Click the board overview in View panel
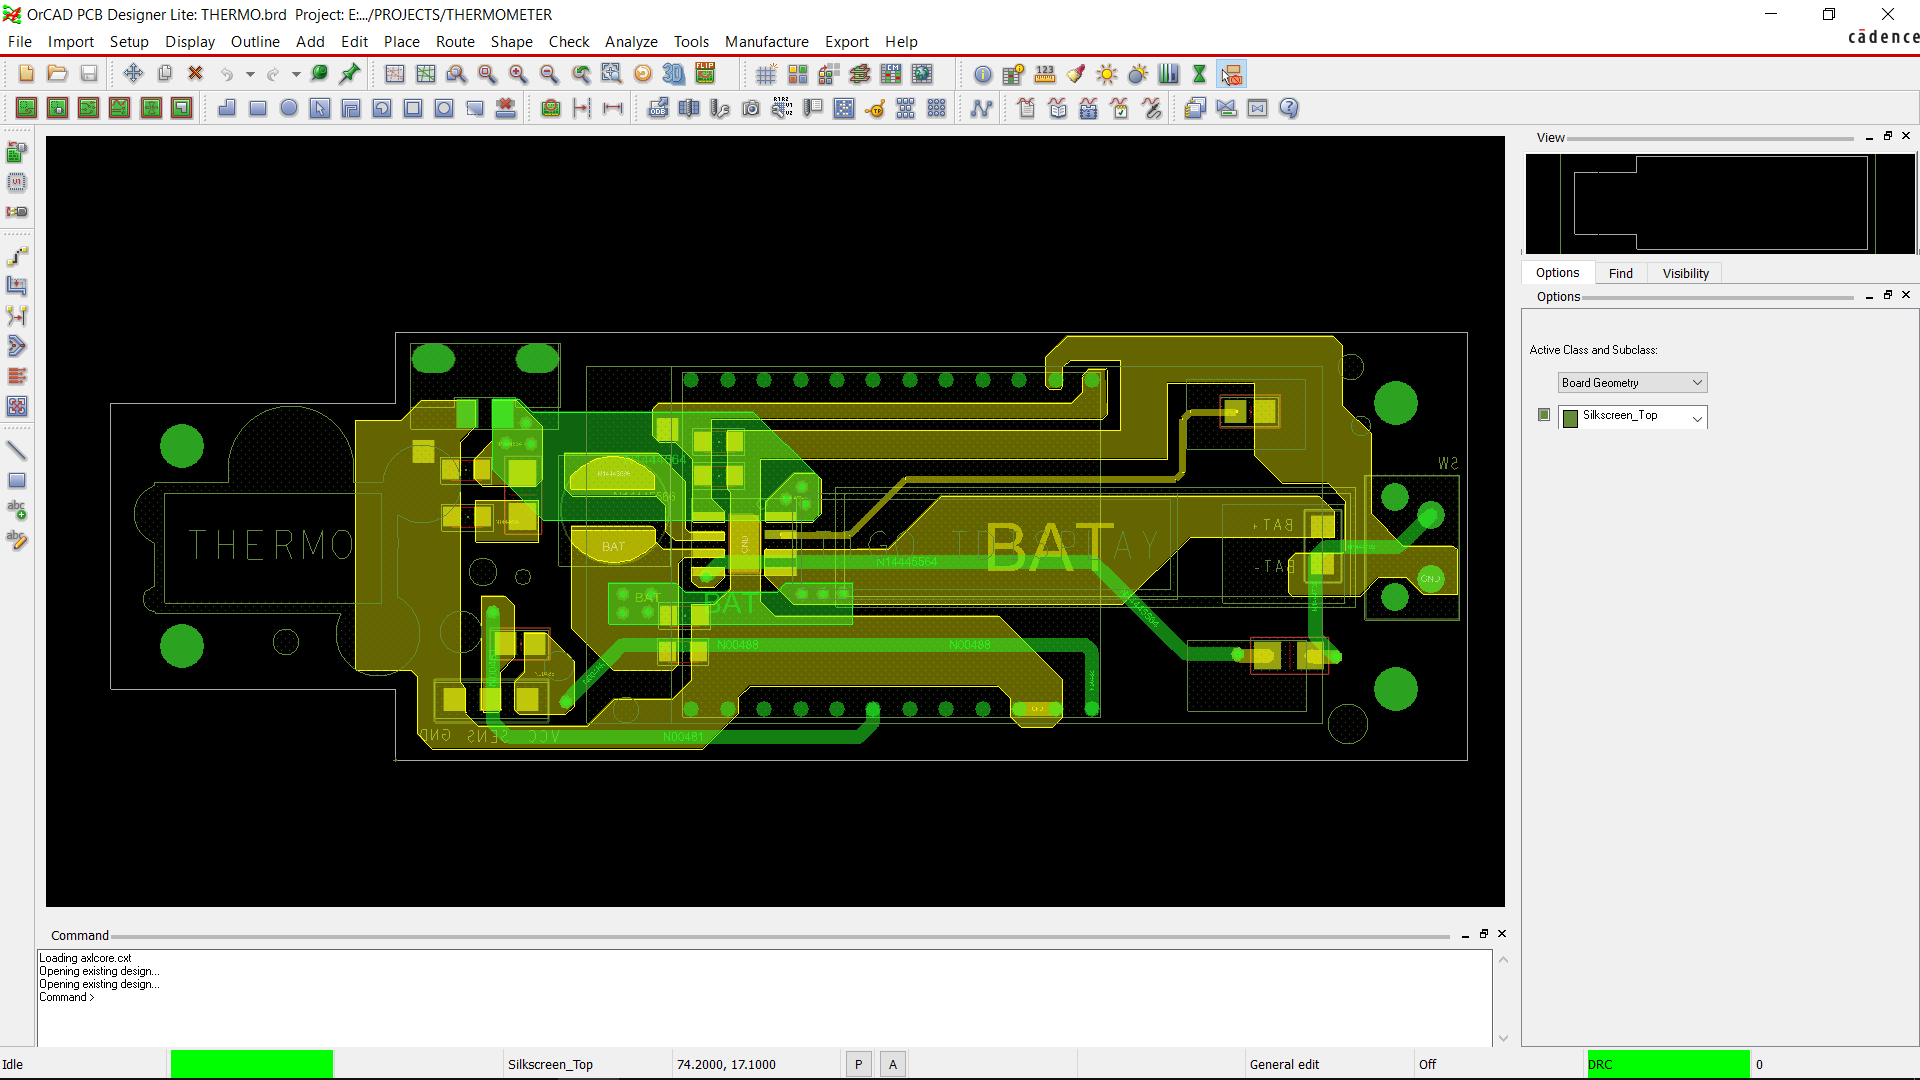Screen dimensions: 1920x1080 tap(1720, 204)
